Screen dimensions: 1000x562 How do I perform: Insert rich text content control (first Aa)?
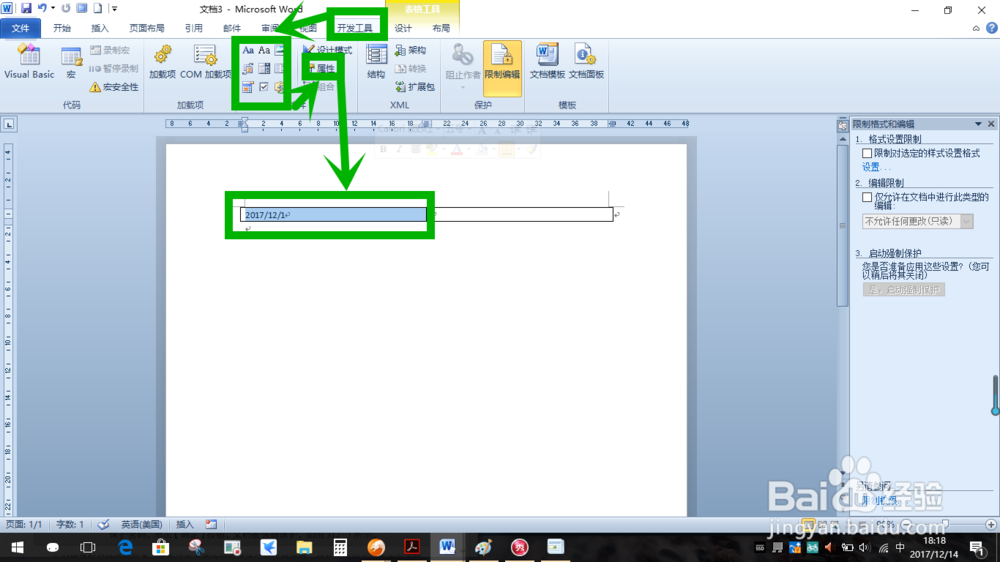point(248,50)
